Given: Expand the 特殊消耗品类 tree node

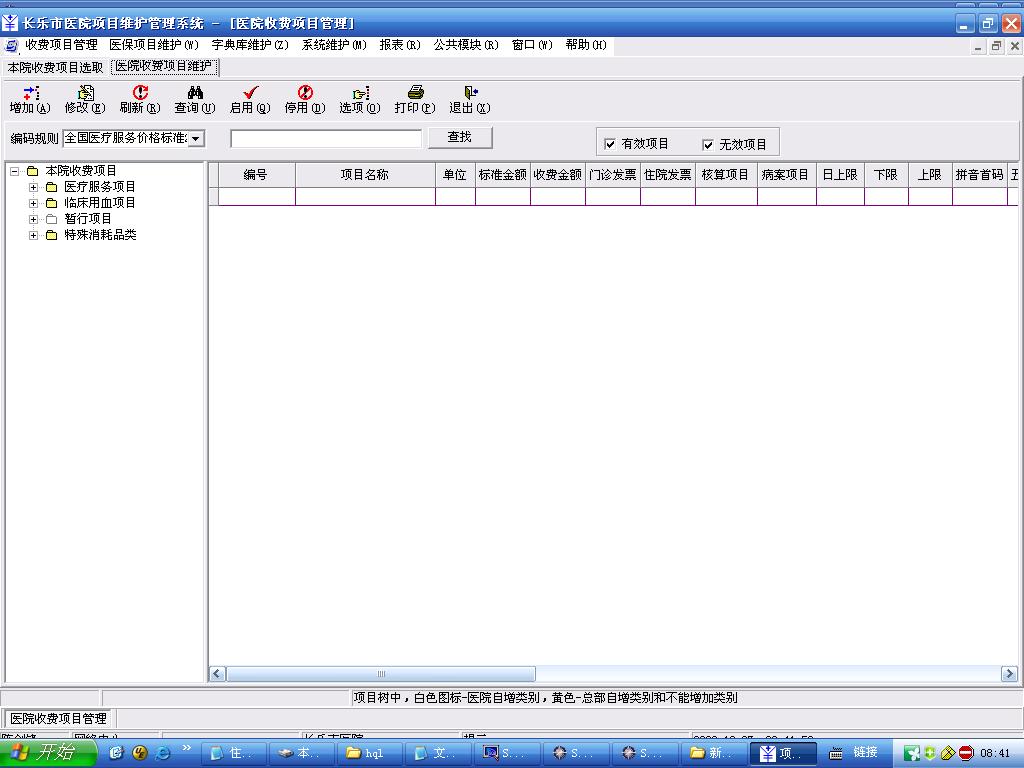Looking at the screenshot, I should pos(33,235).
